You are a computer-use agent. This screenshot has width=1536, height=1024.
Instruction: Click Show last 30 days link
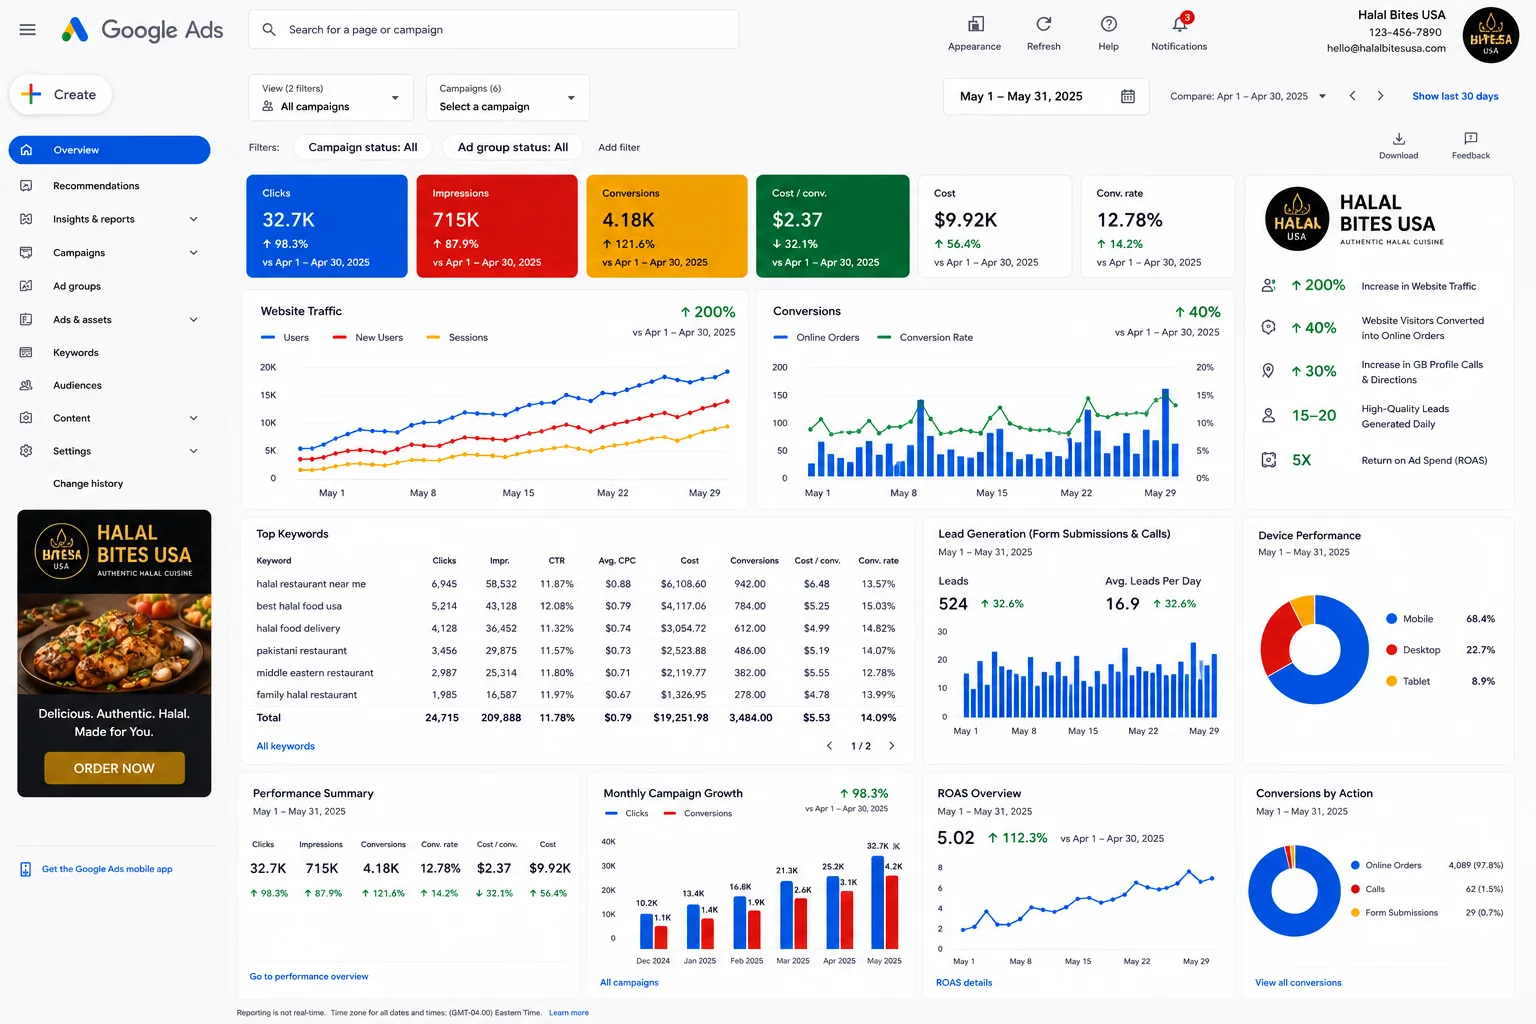click(x=1455, y=96)
